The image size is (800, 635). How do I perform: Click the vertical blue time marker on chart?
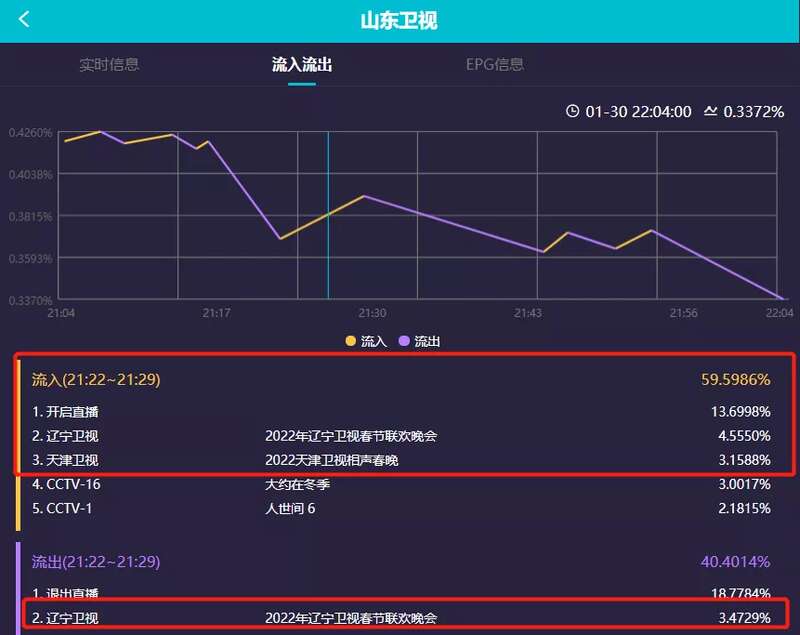[328, 215]
